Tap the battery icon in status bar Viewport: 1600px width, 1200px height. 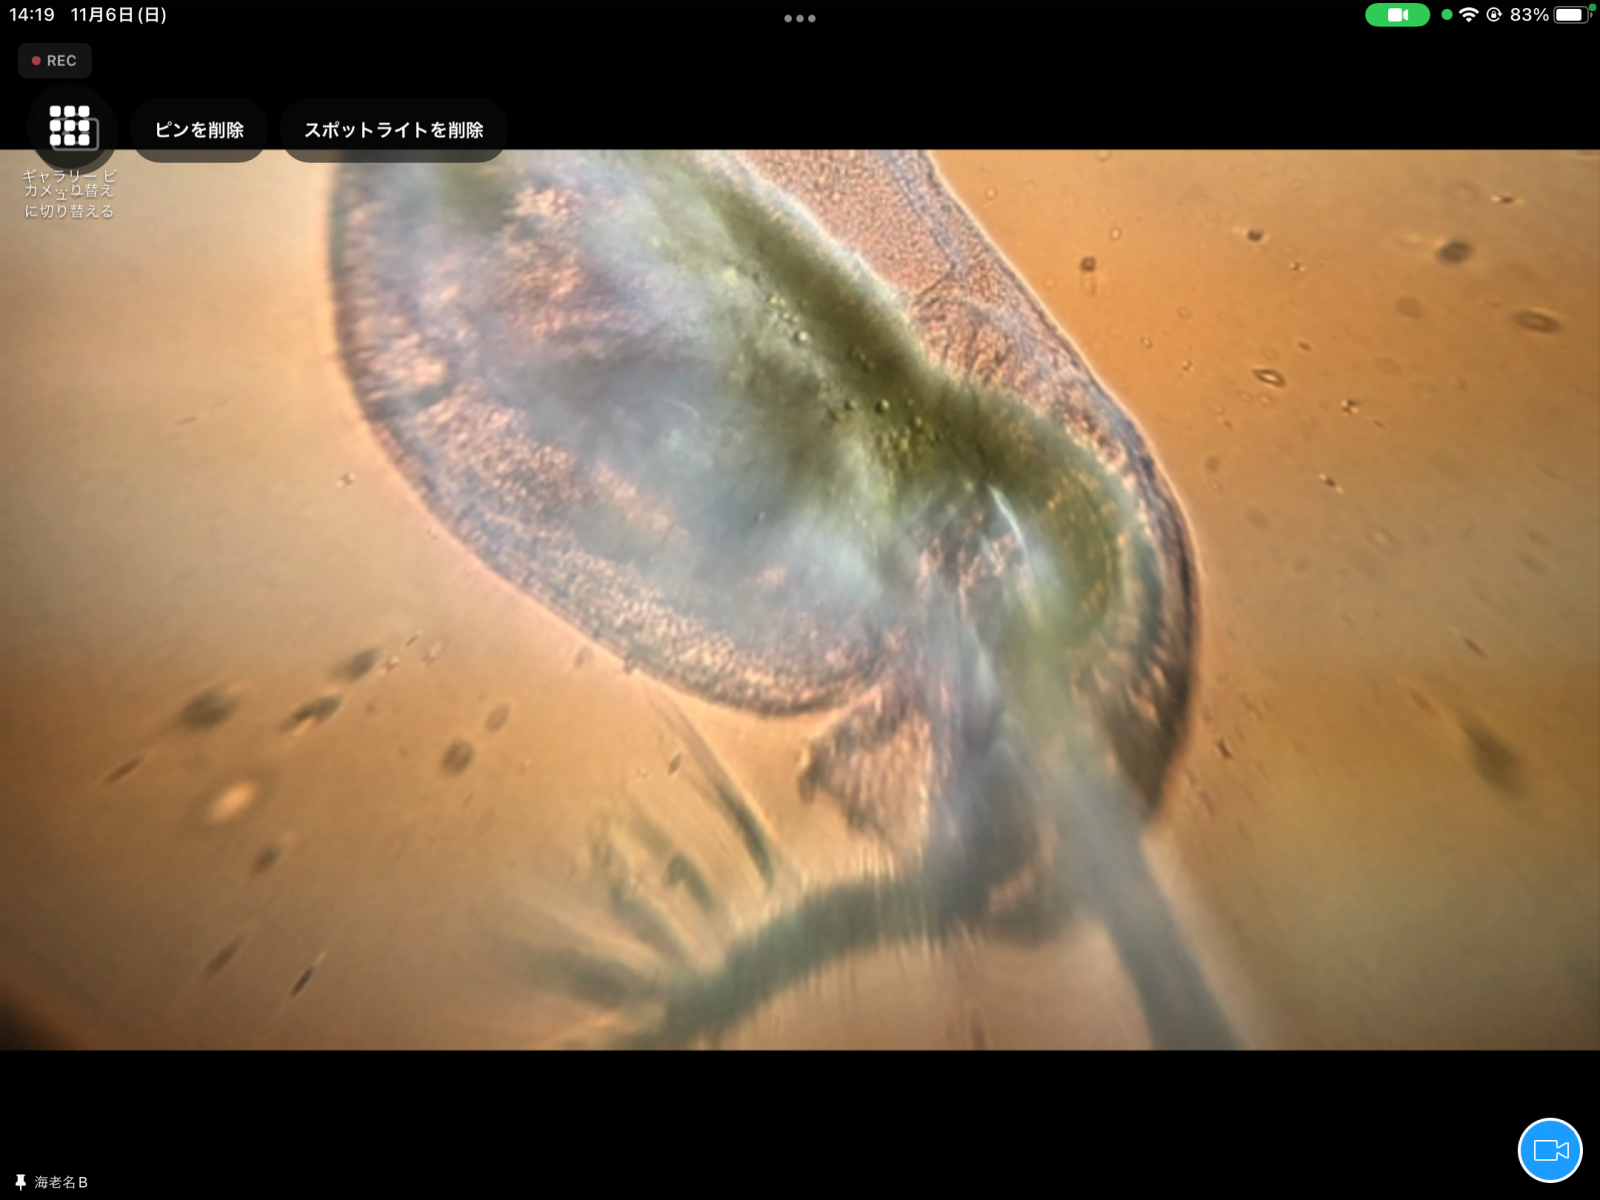point(1571,15)
